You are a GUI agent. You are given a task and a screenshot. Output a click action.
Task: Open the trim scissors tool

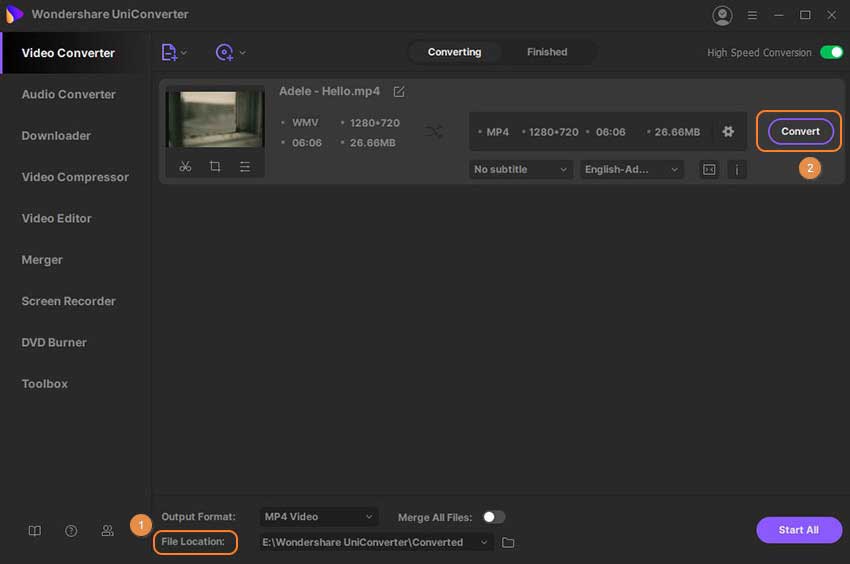pos(185,166)
